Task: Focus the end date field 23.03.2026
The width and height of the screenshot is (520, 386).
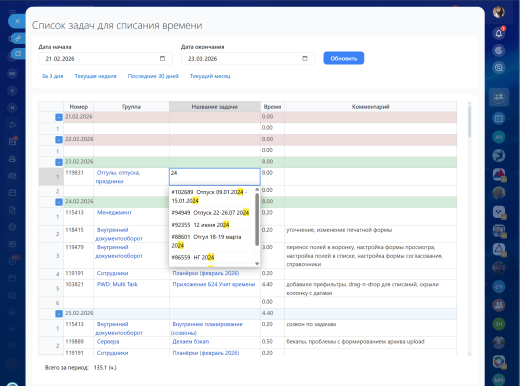Action: [248, 59]
